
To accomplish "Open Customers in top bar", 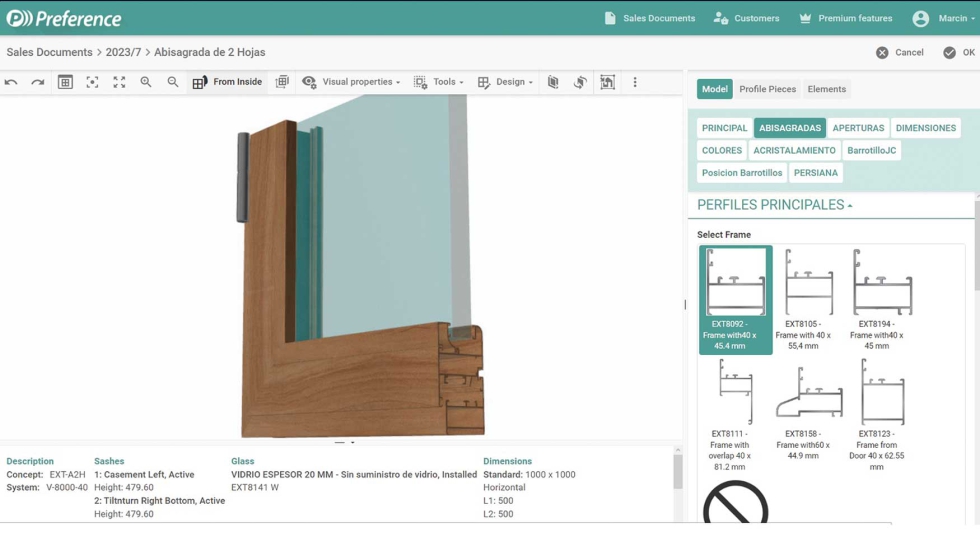I will tap(747, 18).
